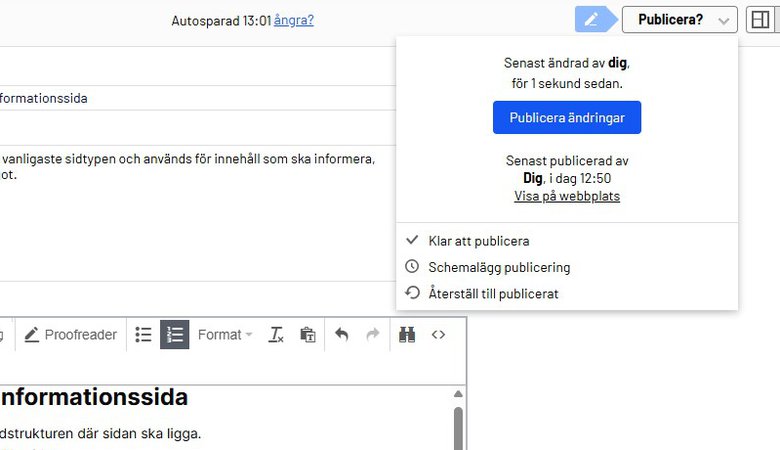Click the clock icon beside Schemalägg publicering
780x450 pixels.
[x=412, y=267]
